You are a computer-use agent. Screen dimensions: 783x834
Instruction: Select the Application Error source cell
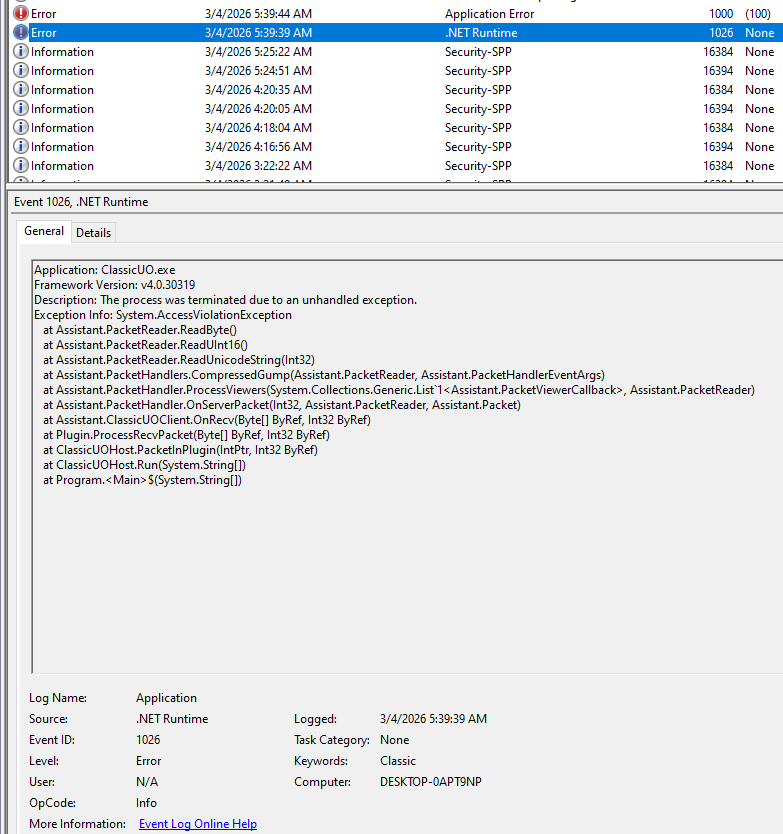pyautogui.click(x=489, y=14)
